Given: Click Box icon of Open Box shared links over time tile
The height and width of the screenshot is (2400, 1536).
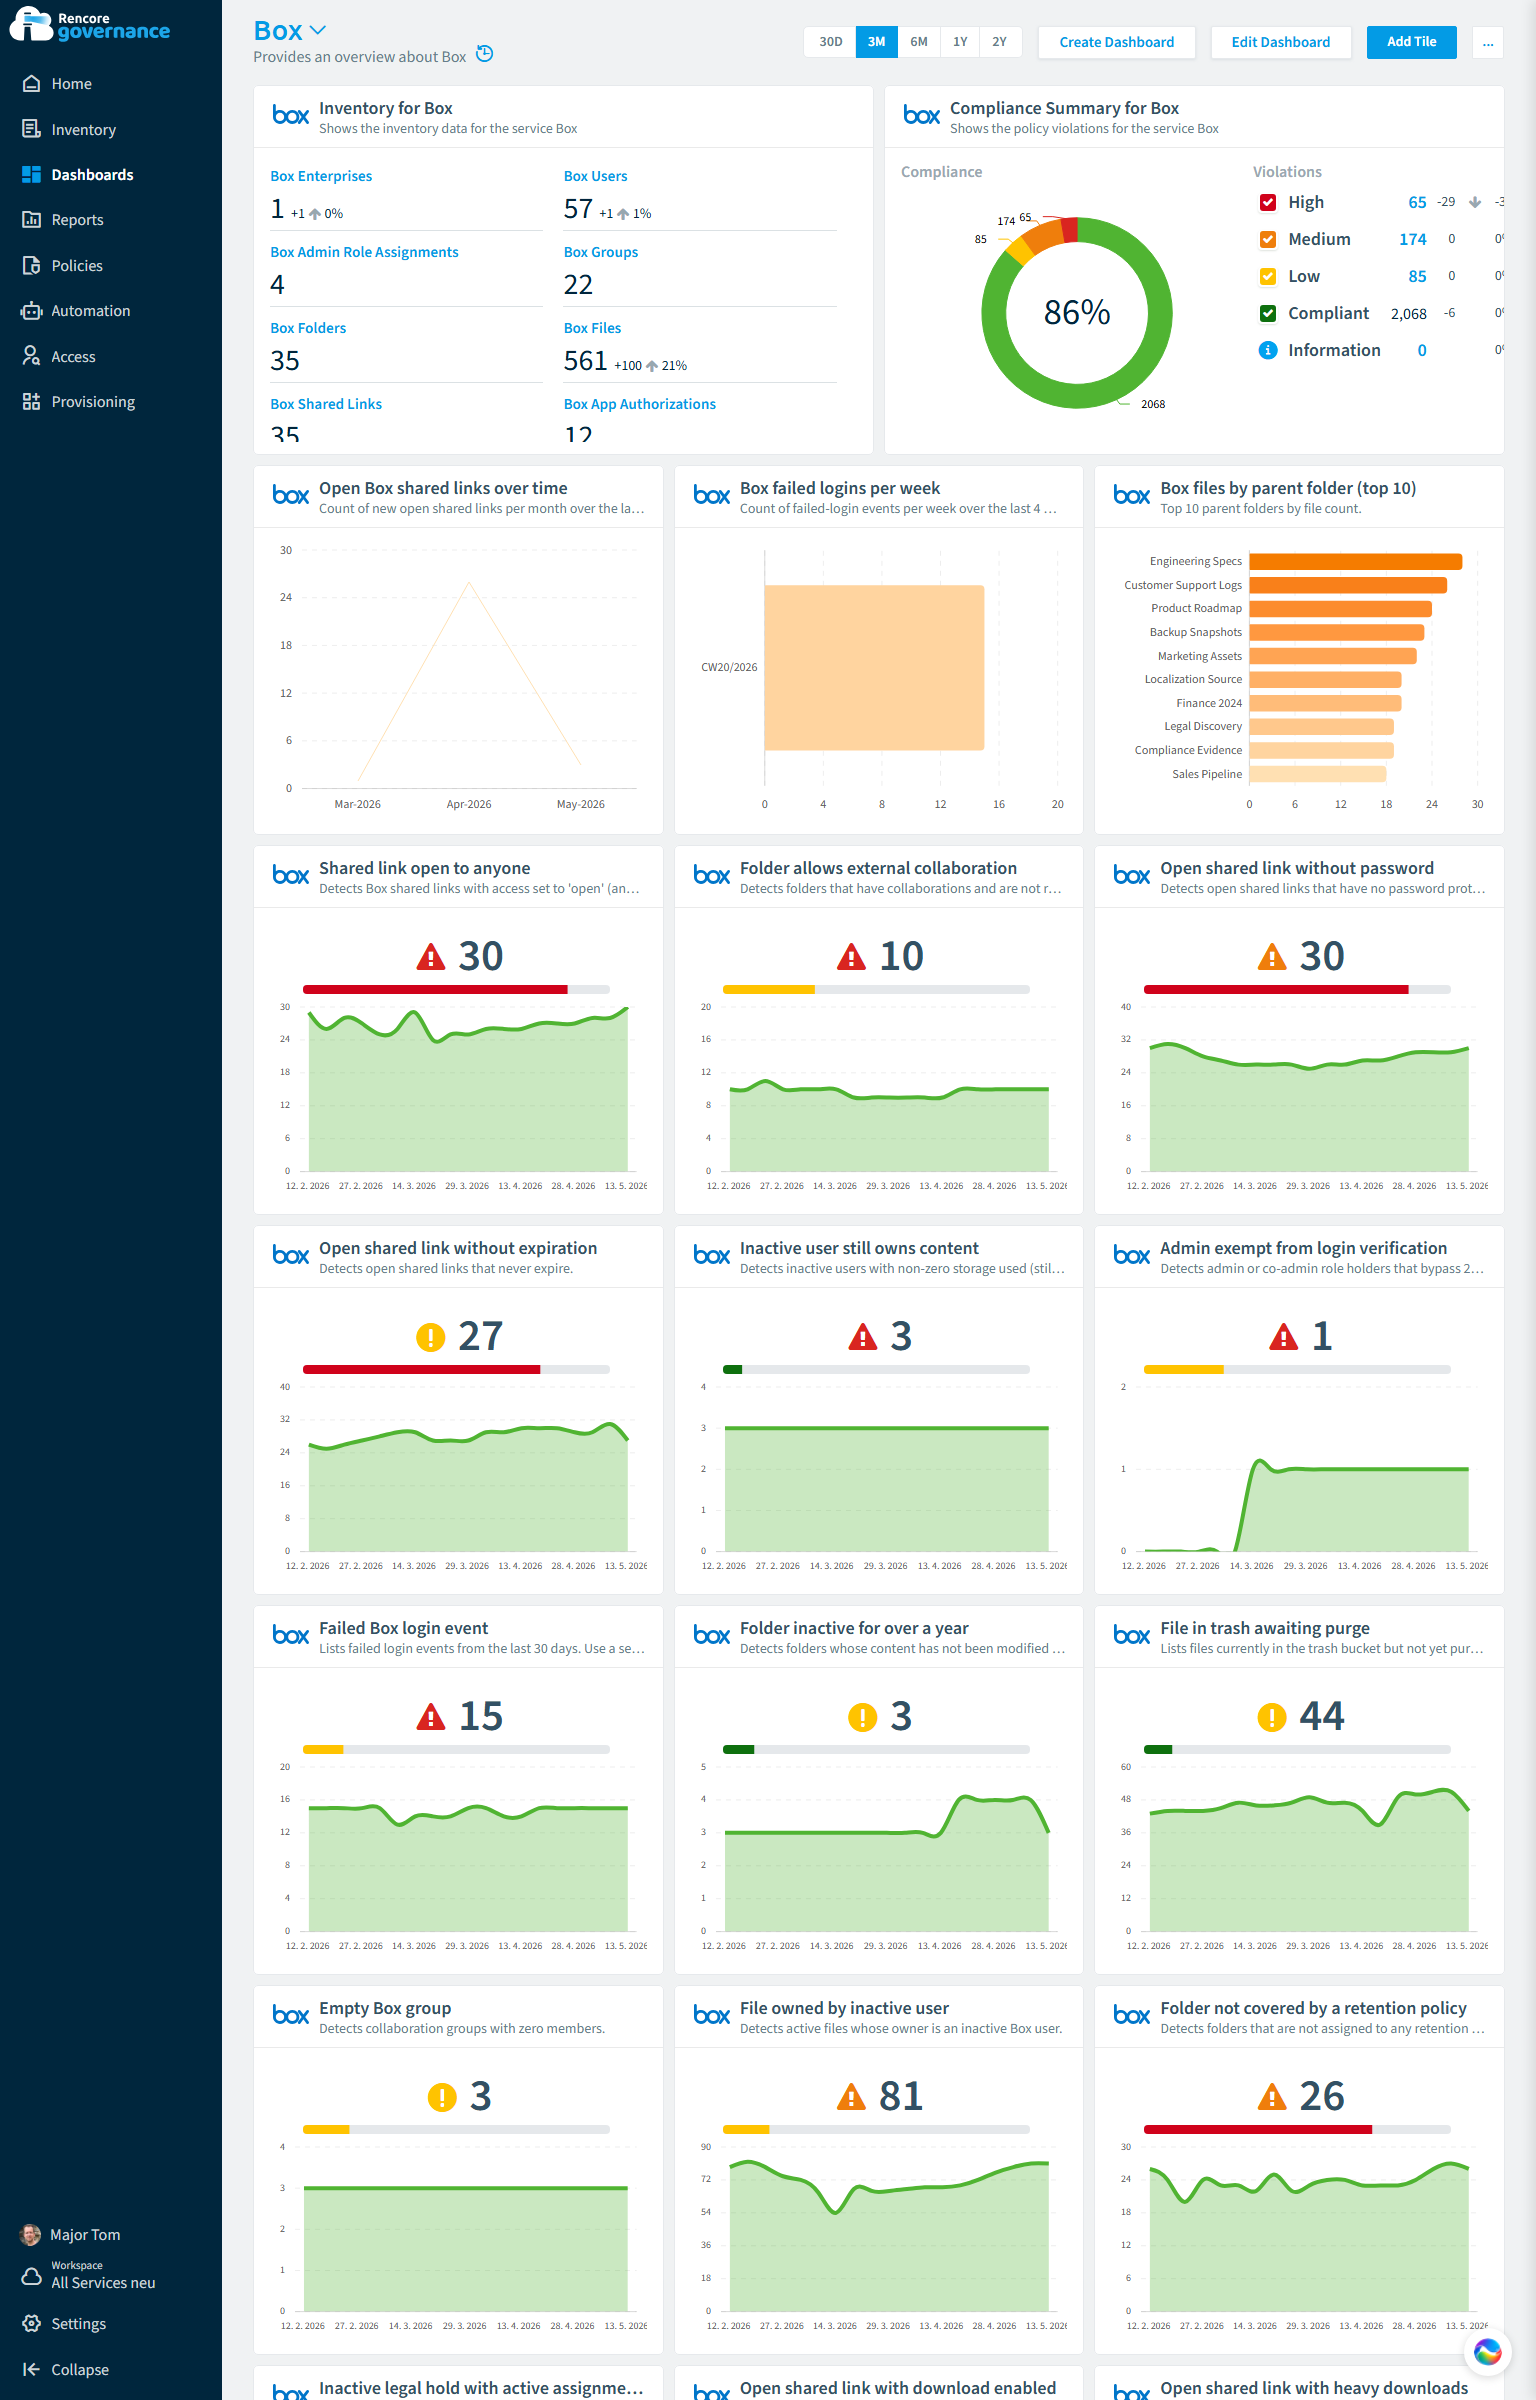Looking at the screenshot, I should tap(291, 496).
